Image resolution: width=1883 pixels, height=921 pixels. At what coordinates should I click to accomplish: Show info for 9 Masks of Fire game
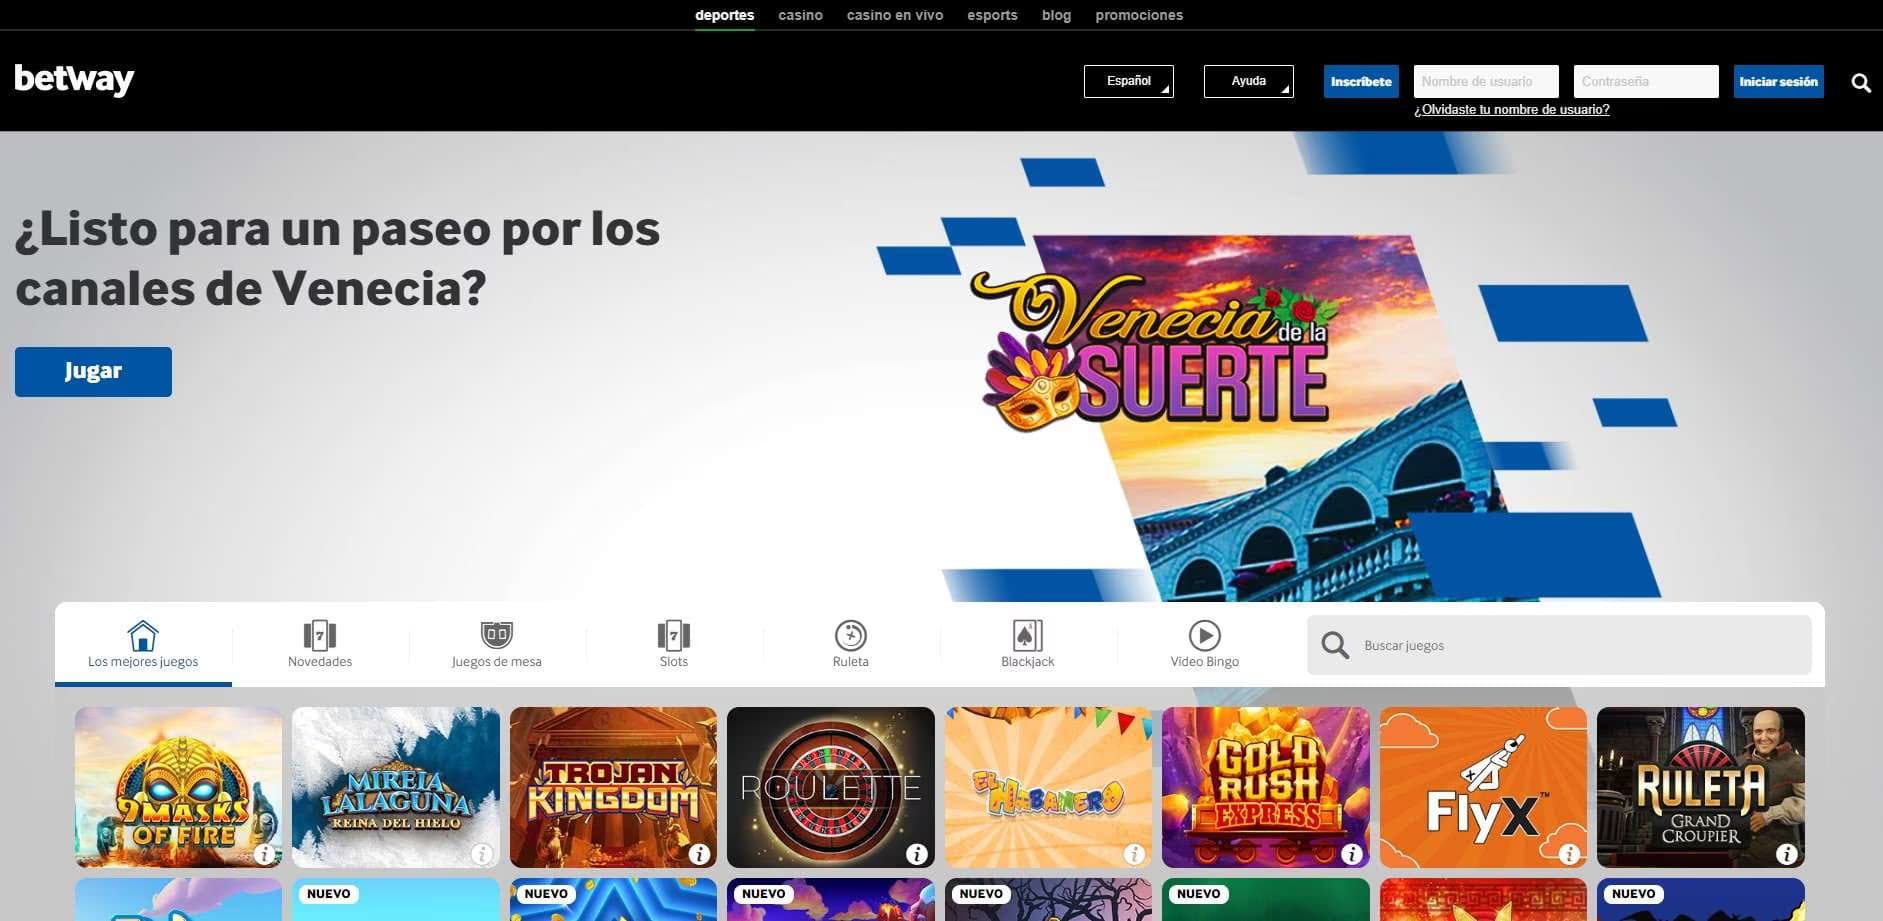click(265, 853)
